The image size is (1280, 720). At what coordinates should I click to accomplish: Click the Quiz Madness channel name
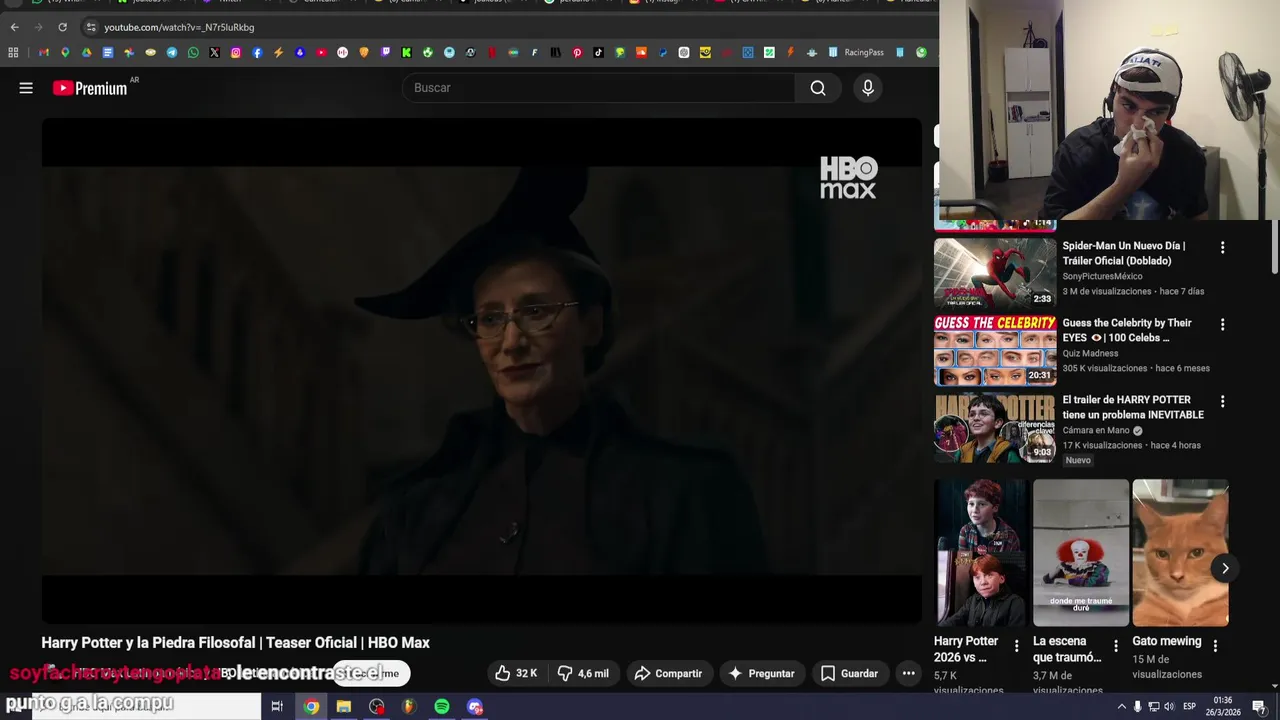tap(1090, 353)
